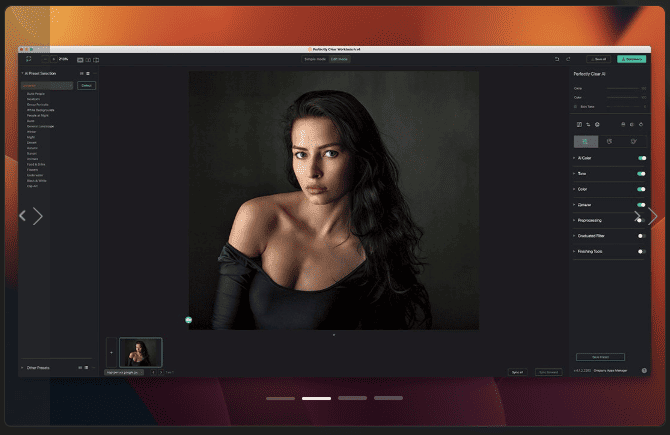Select side-by-side compare view
The width and height of the screenshot is (670, 435).
[x=88, y=60]
